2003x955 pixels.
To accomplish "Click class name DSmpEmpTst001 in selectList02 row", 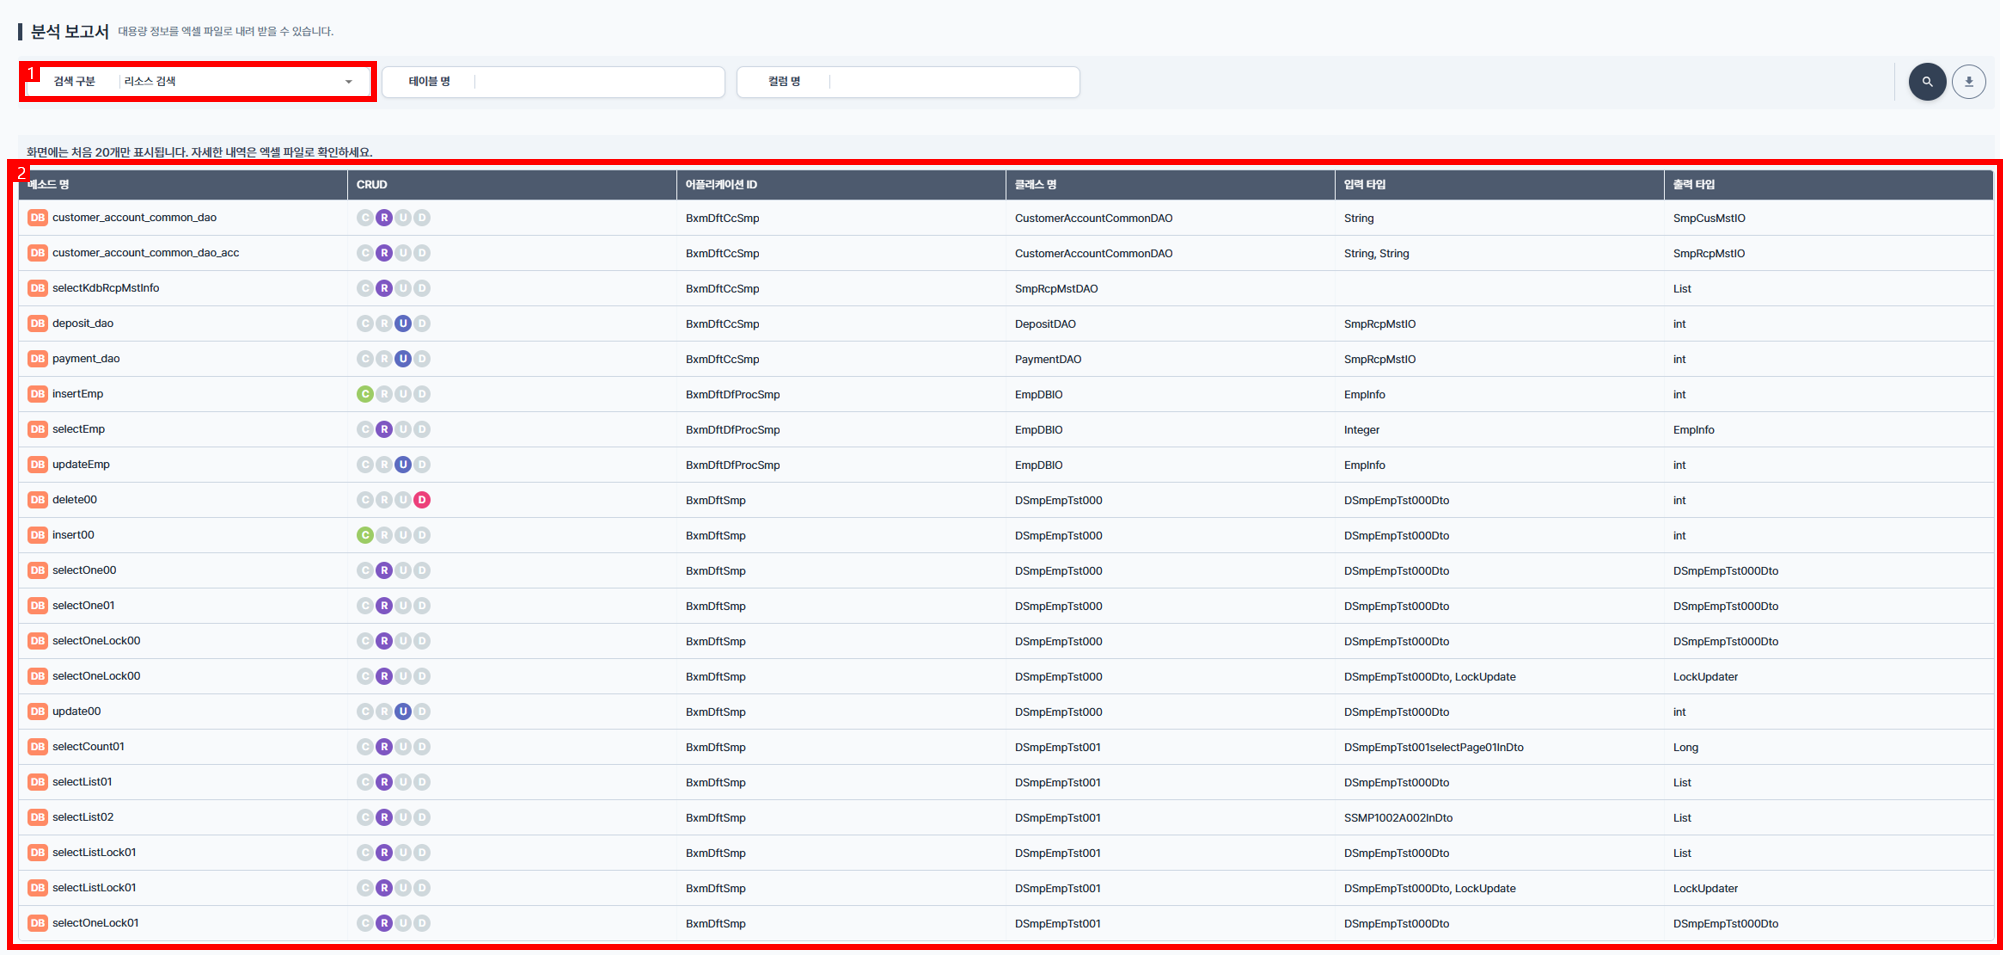I will [x=1057, y=818].
